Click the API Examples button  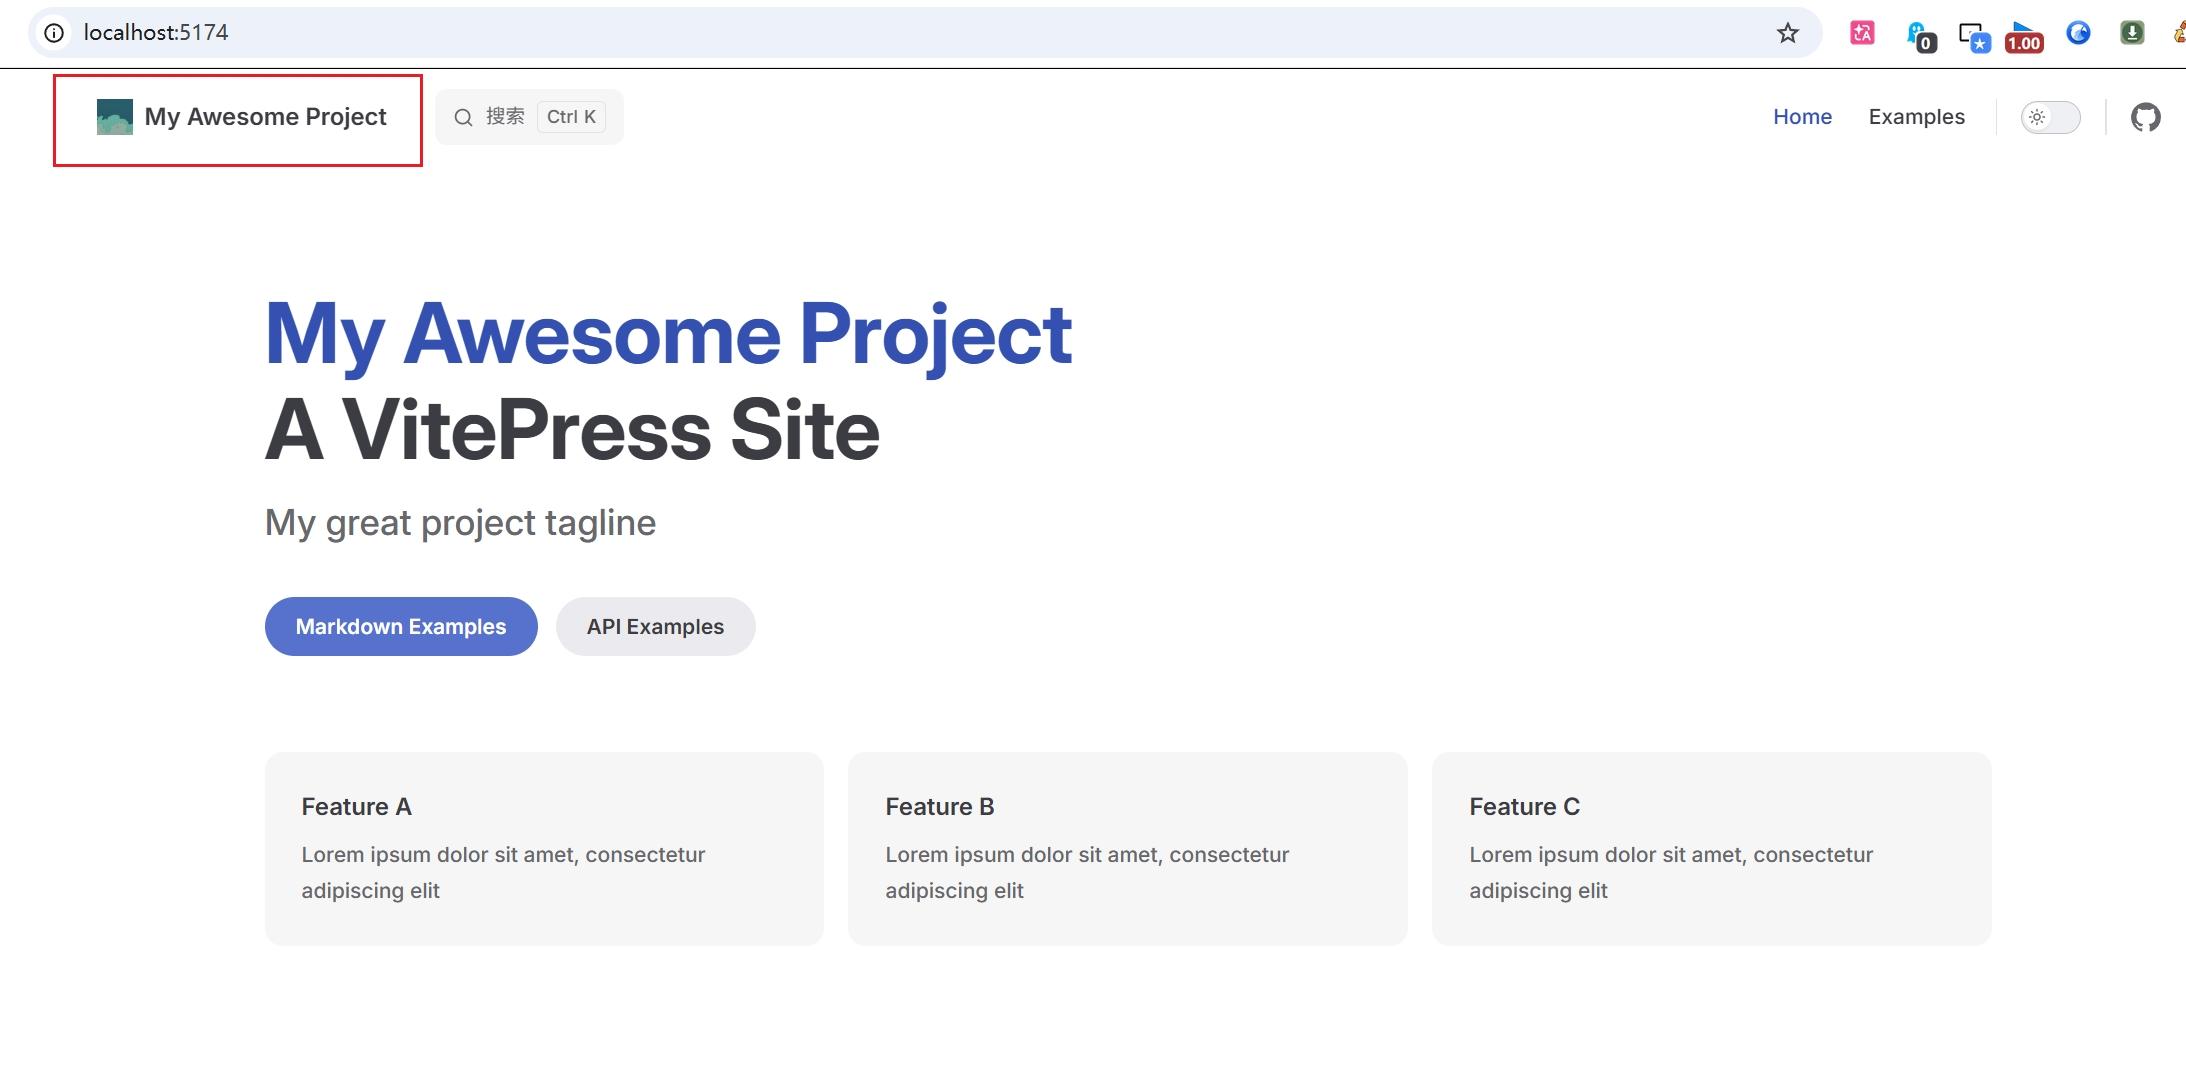(655, 626)
